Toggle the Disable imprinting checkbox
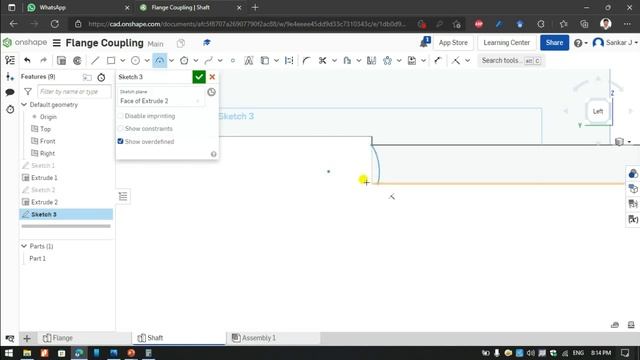This screenshot has height=360, width=640. coord(120,116)
